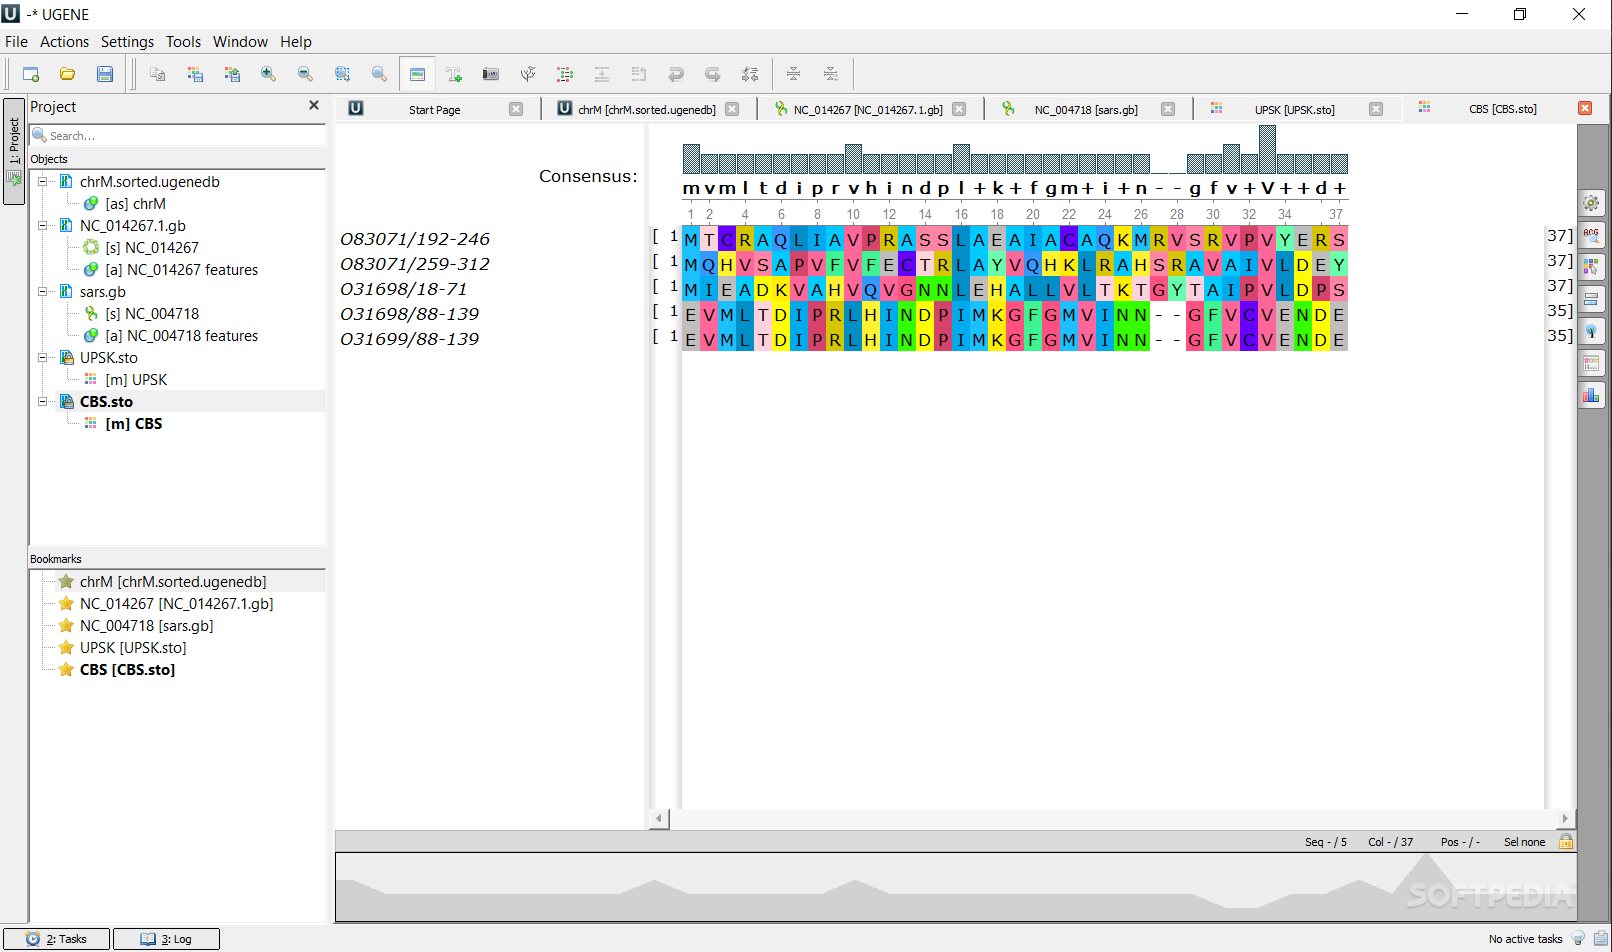1612x952 pixels.
Task: Close the CBS [CBS.sto] tab
Action: tap(1585, 108)
